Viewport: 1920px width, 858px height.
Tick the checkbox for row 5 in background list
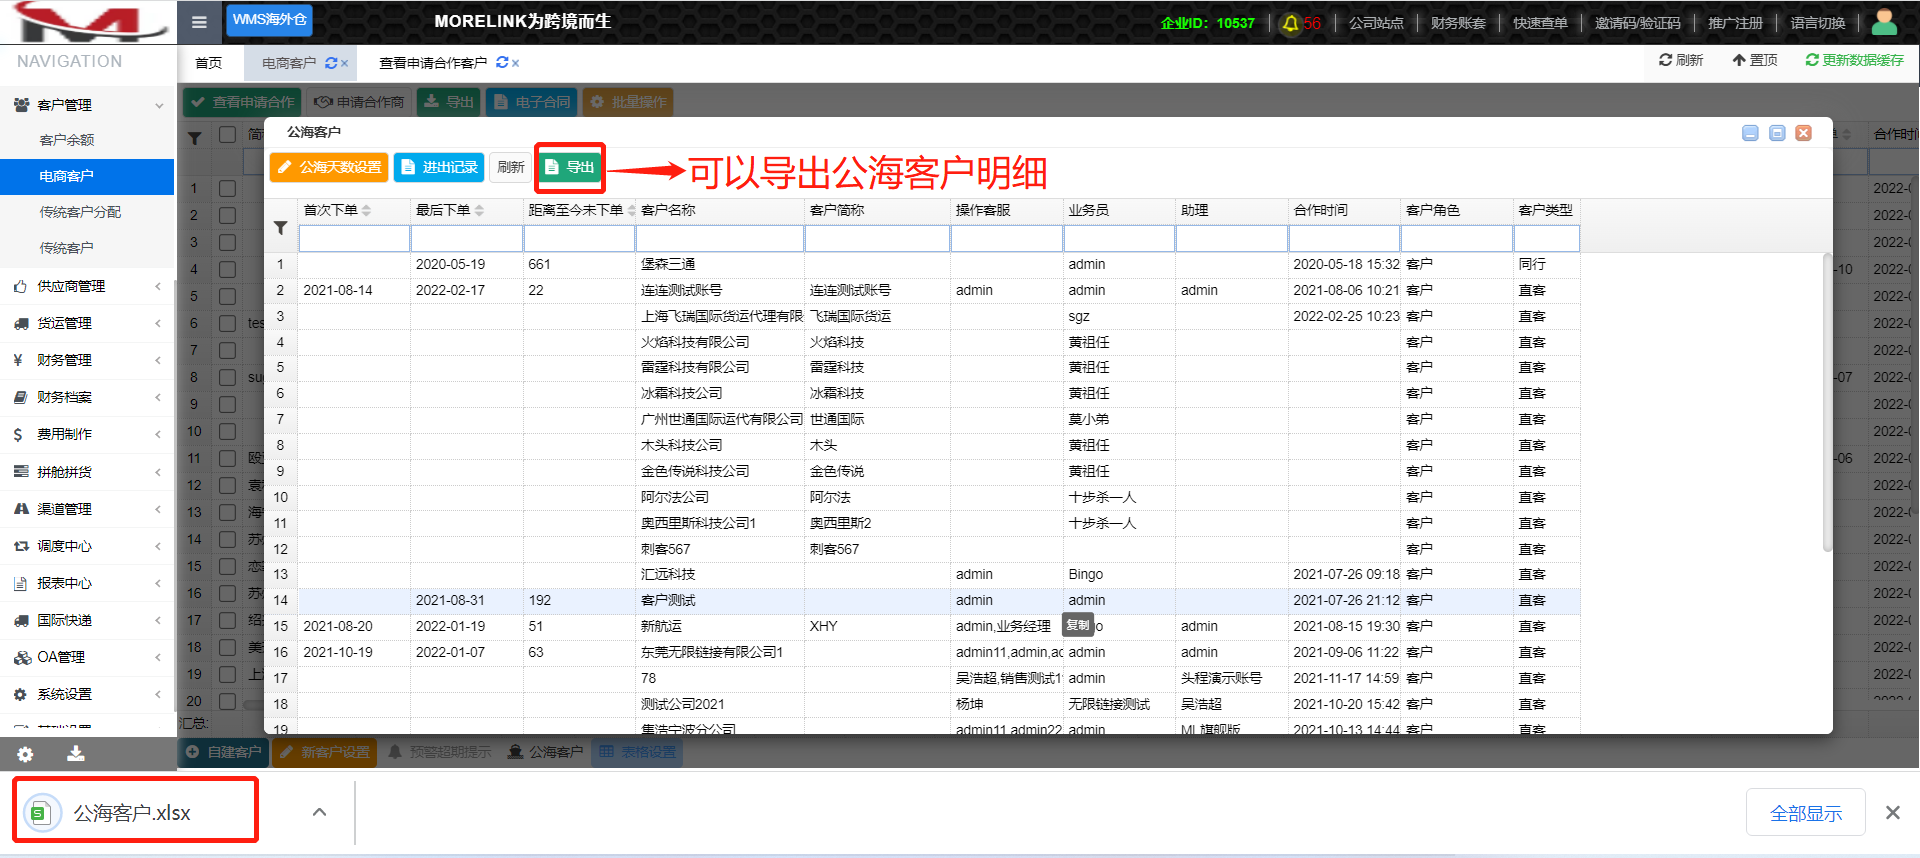[228, 296]
